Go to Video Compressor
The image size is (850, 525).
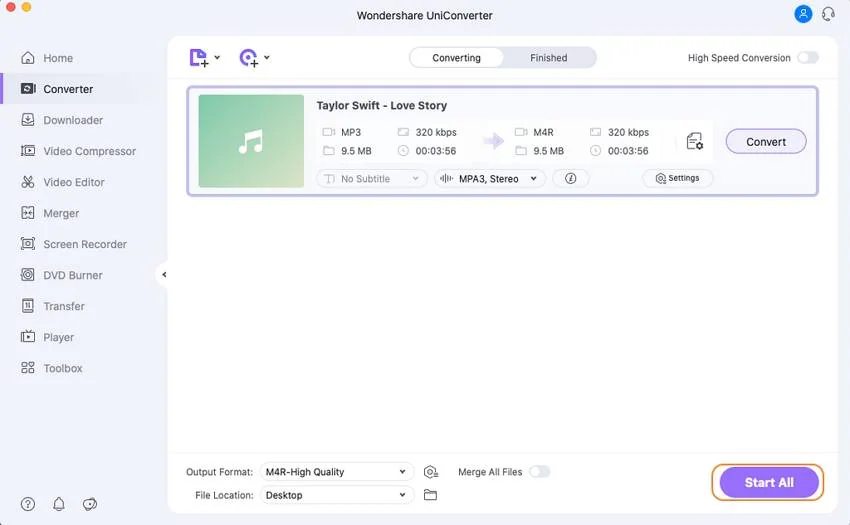[x=89, y=151]
